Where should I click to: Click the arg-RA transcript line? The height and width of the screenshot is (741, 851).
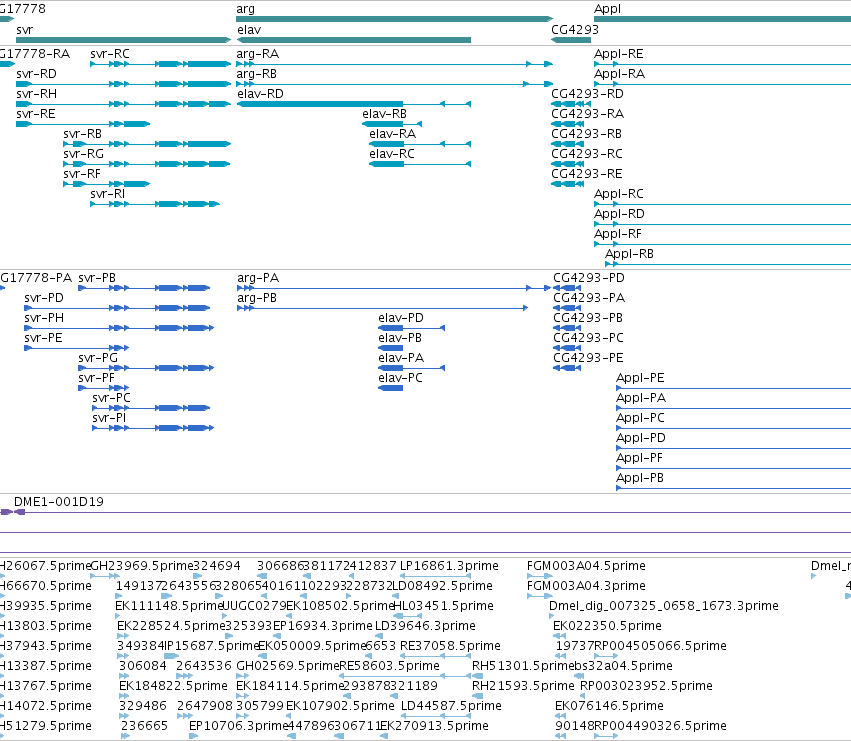(x=395, y=64)
